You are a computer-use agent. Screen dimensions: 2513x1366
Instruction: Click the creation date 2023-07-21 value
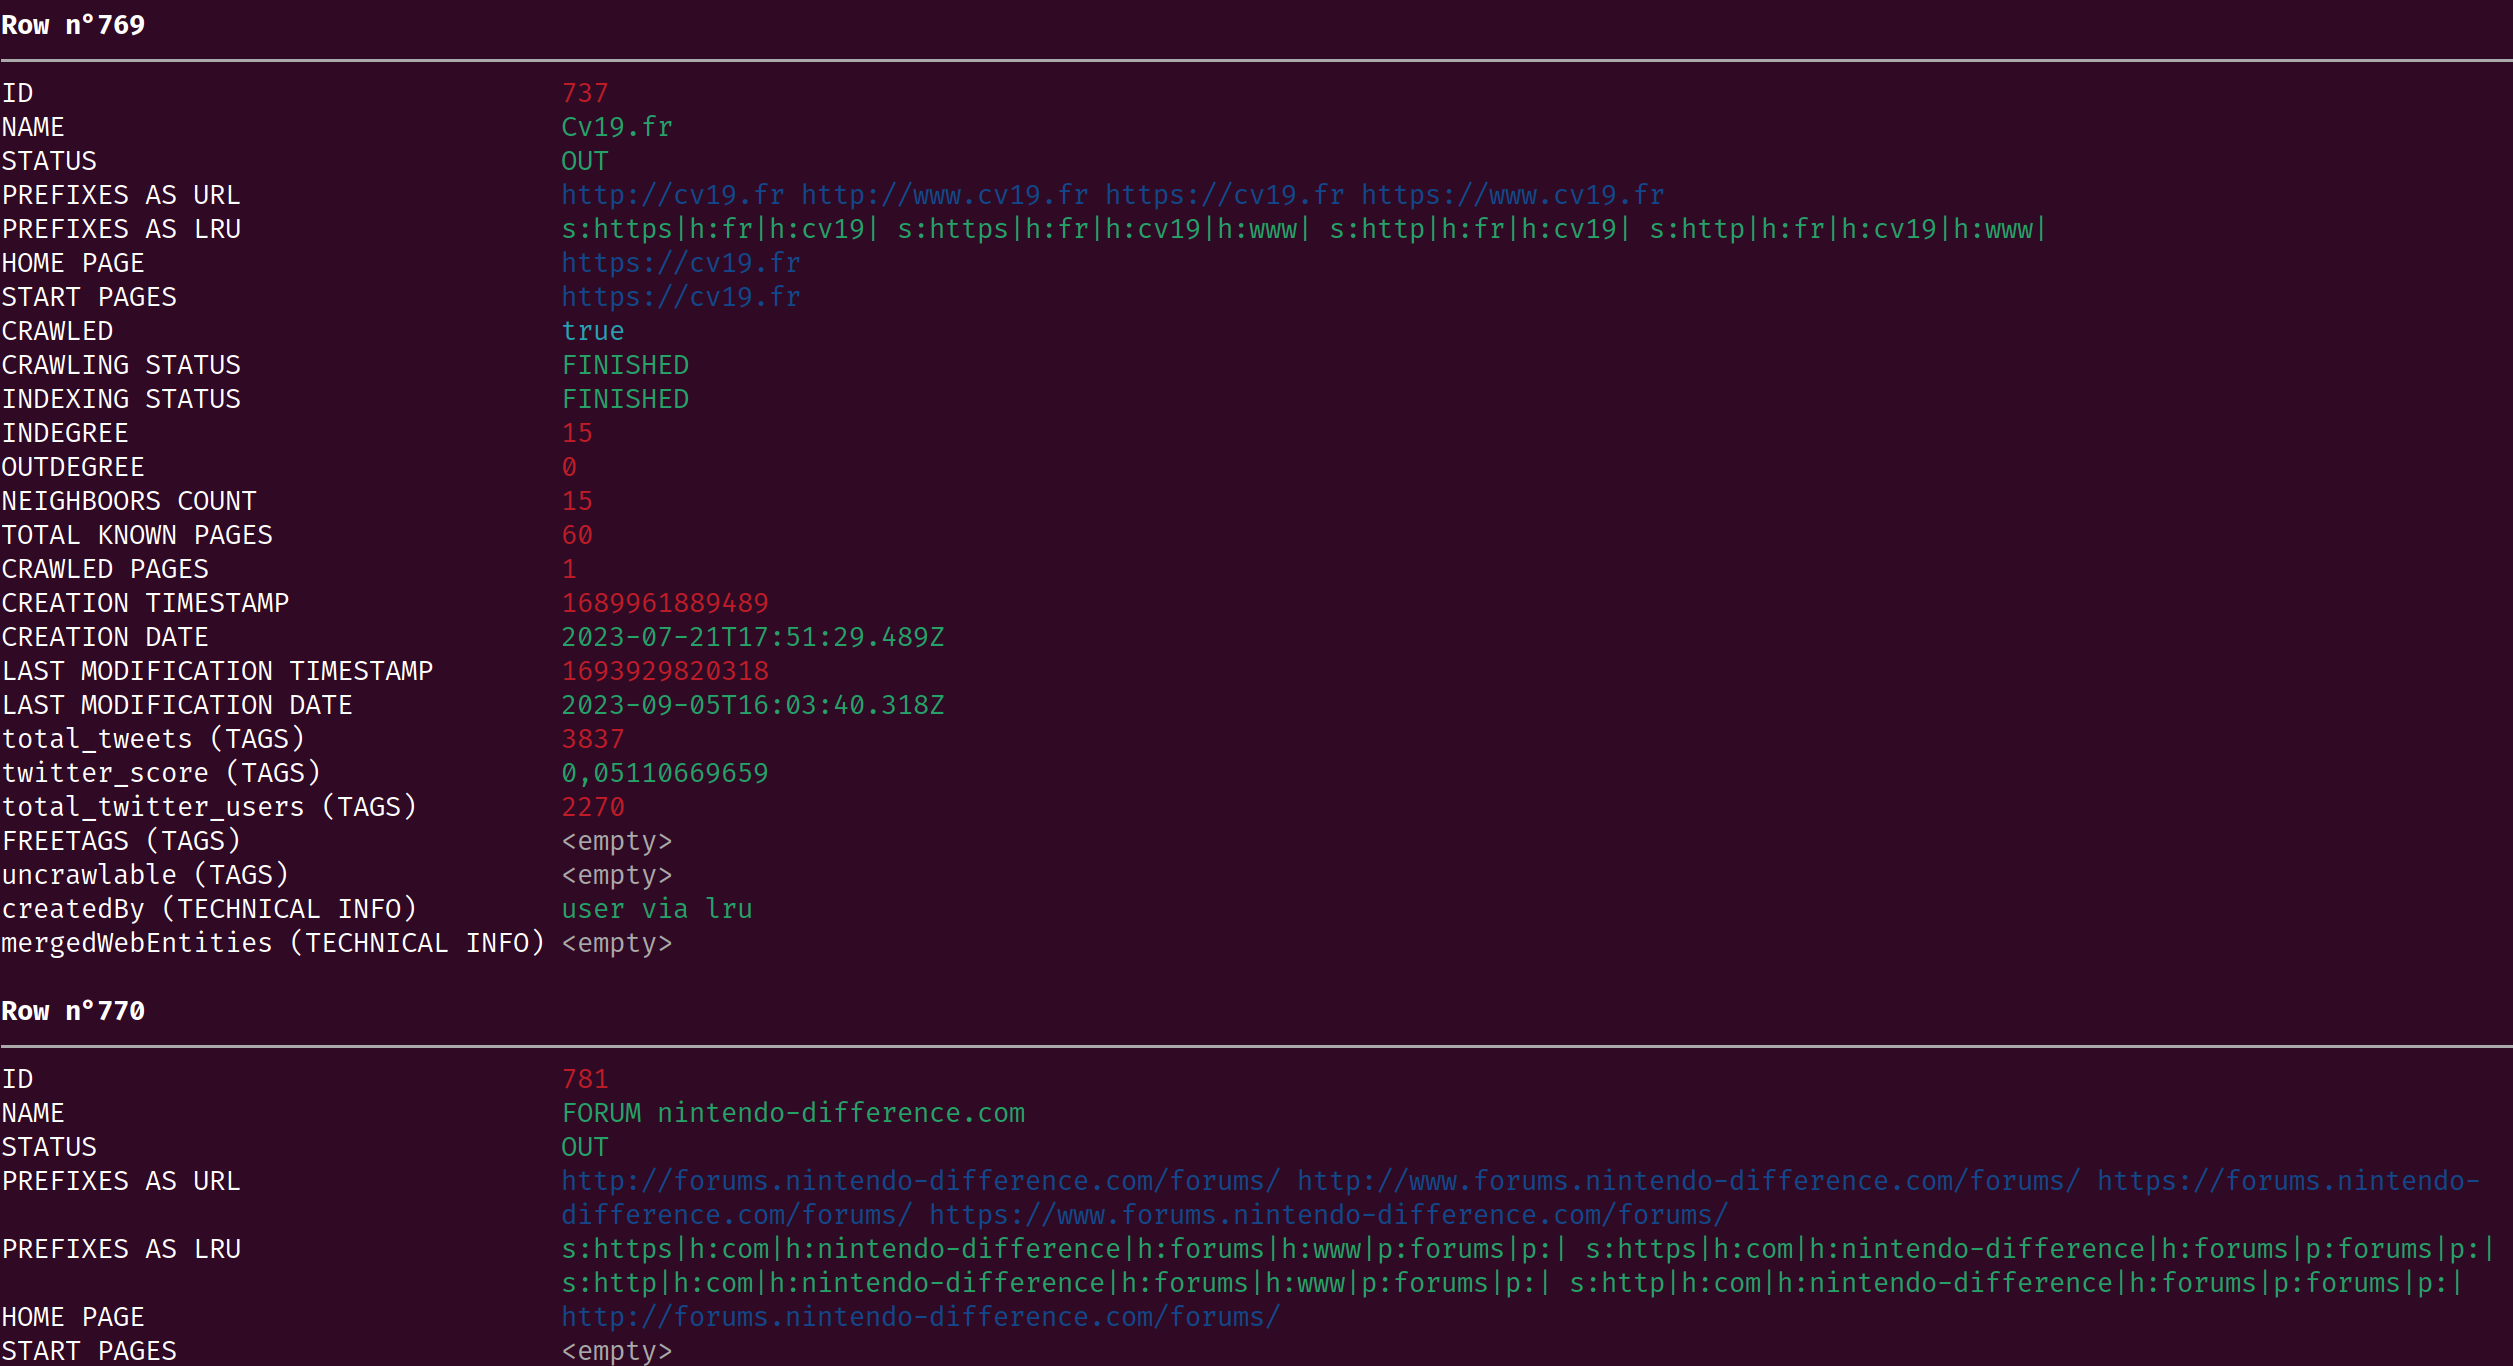pos(752,637)
